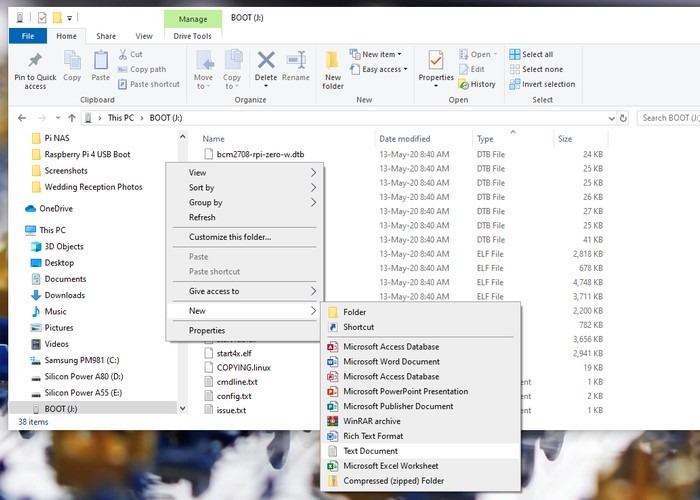This screenshot has height=500, width=700.
Task: Expand the View submenu arrow
Action: point(312,173)
